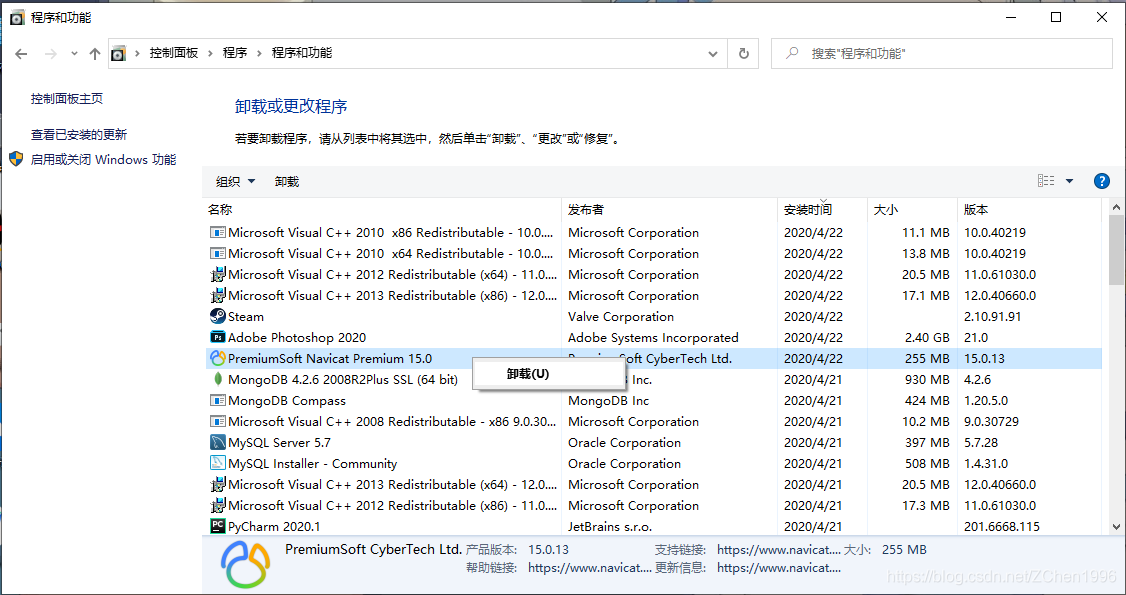Select the Steam row name
This screenshot has width=1126, height=595.
coord(246,317)
